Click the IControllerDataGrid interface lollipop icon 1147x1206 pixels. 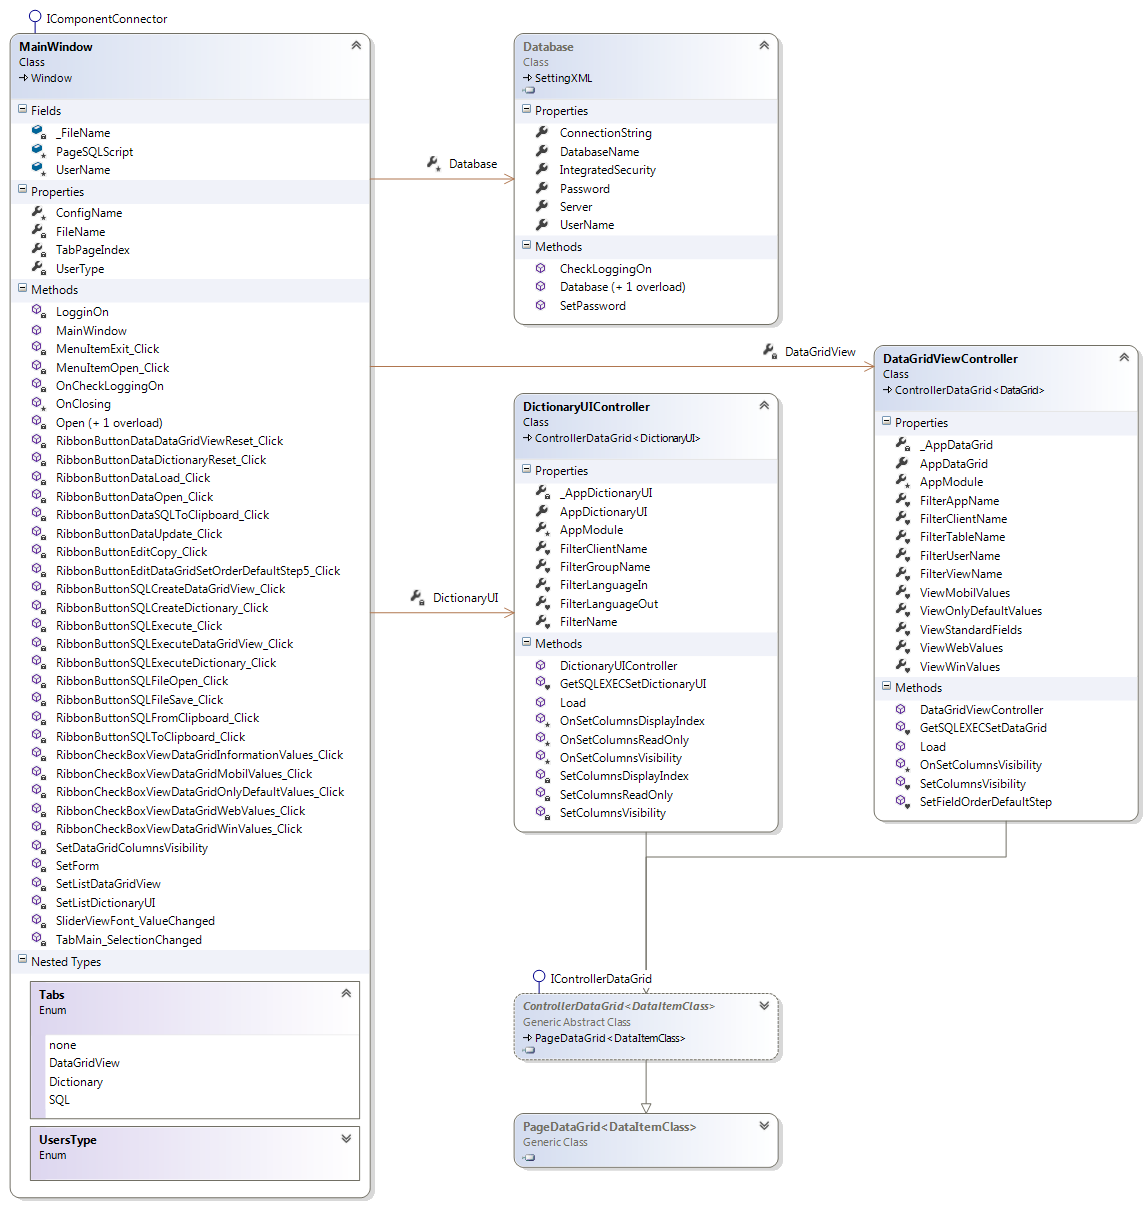(539, 978)
